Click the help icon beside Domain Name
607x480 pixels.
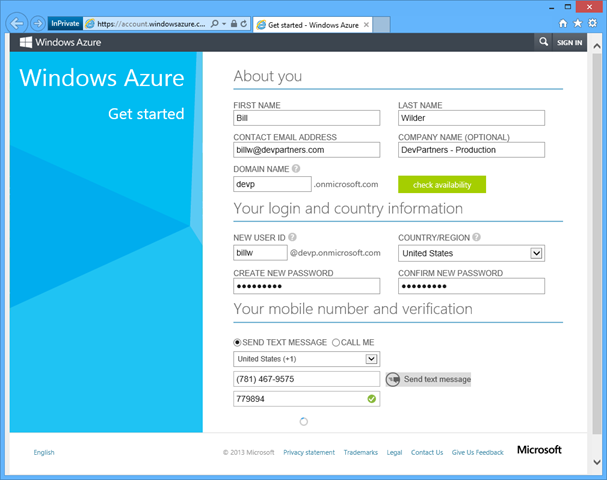(296, 169)
